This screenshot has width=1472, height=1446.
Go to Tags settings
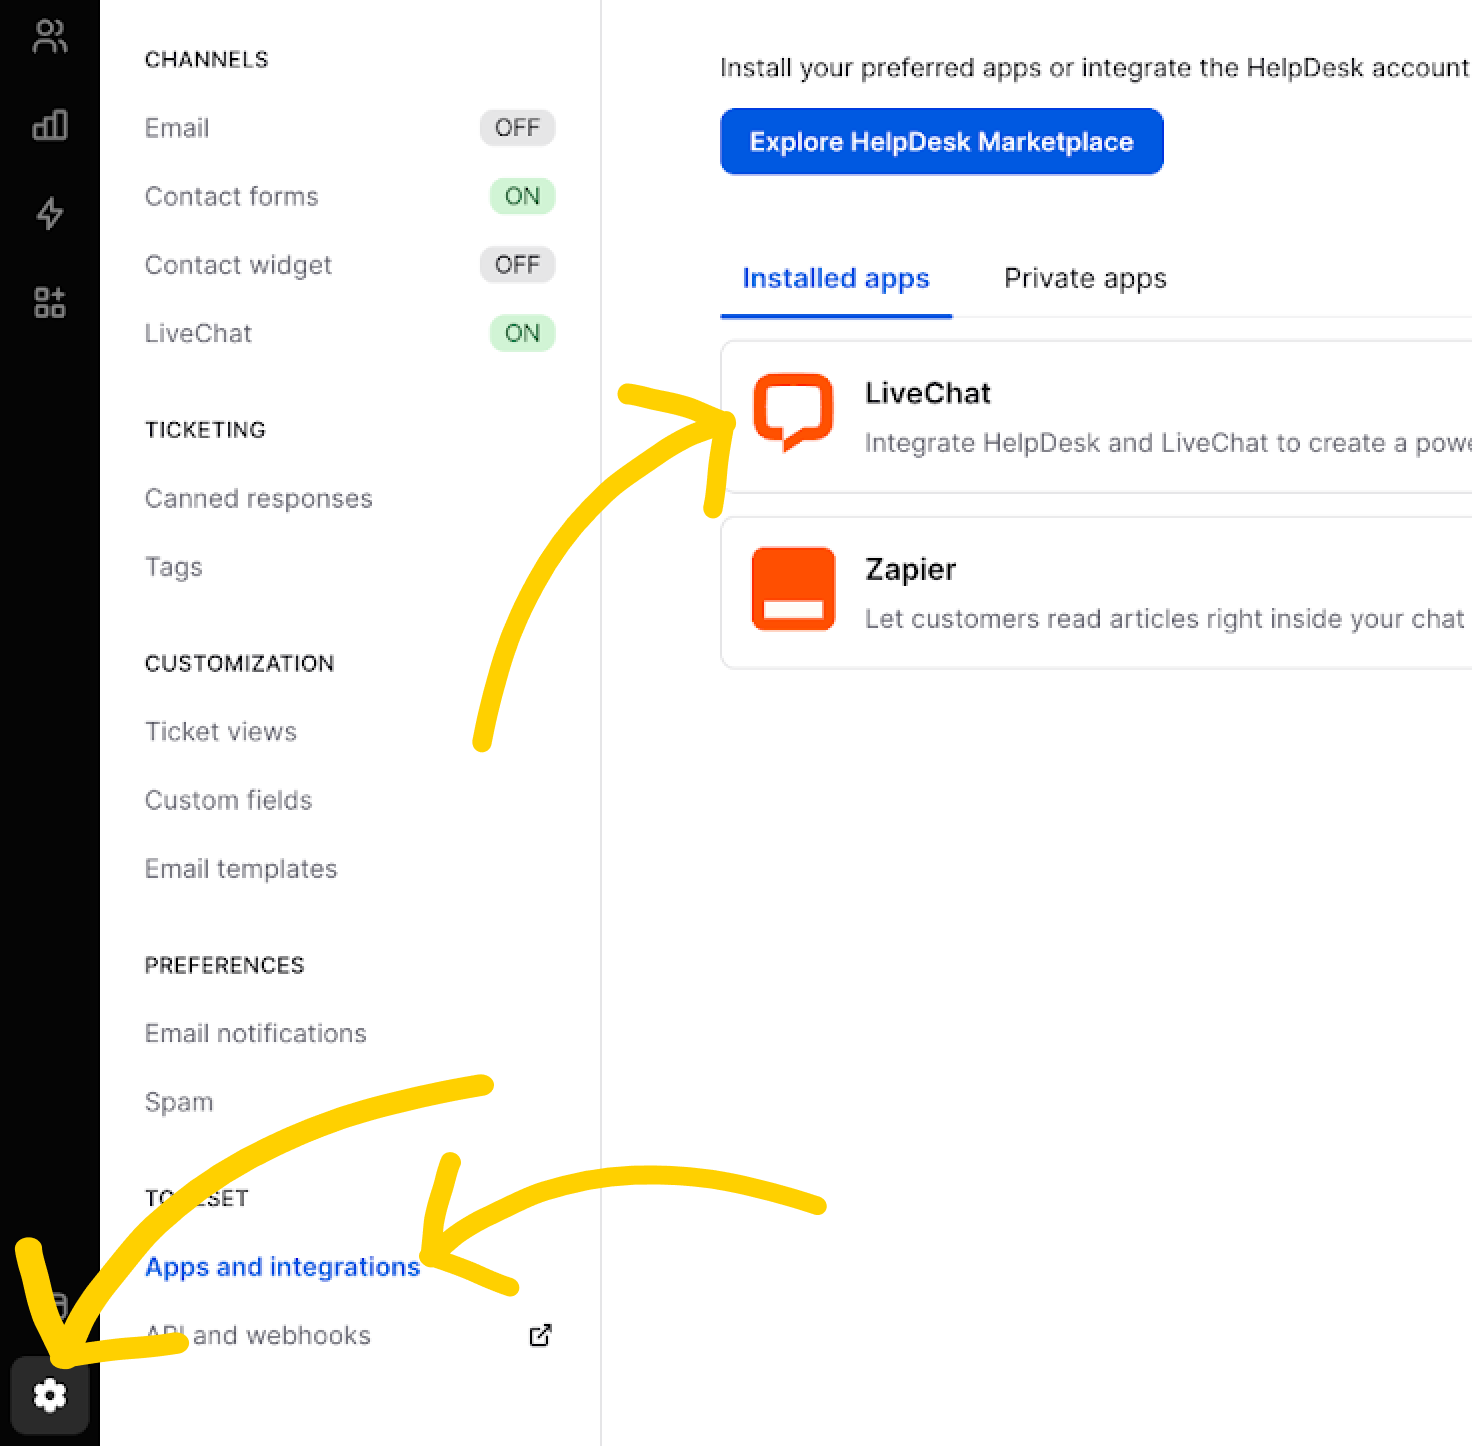pyautogui.click(x=174, y=567)
